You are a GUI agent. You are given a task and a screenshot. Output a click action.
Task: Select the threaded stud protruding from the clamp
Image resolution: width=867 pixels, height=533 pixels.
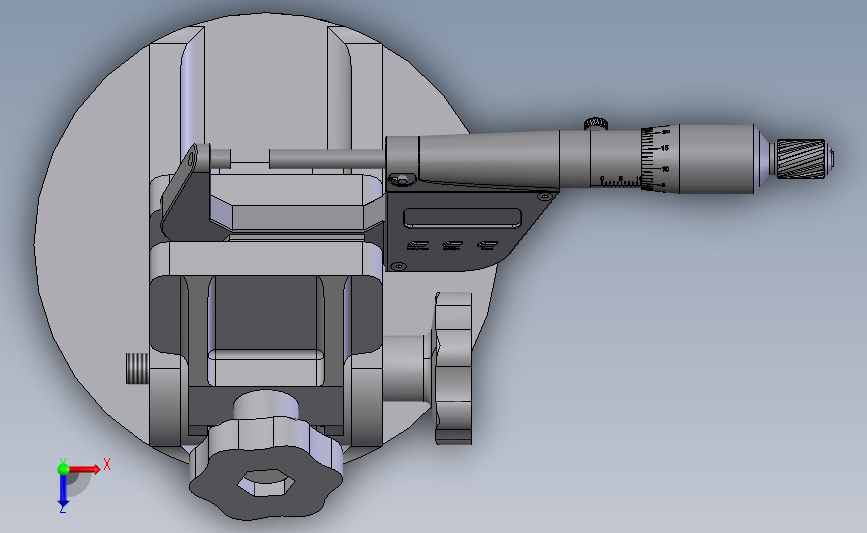(137, 368)
